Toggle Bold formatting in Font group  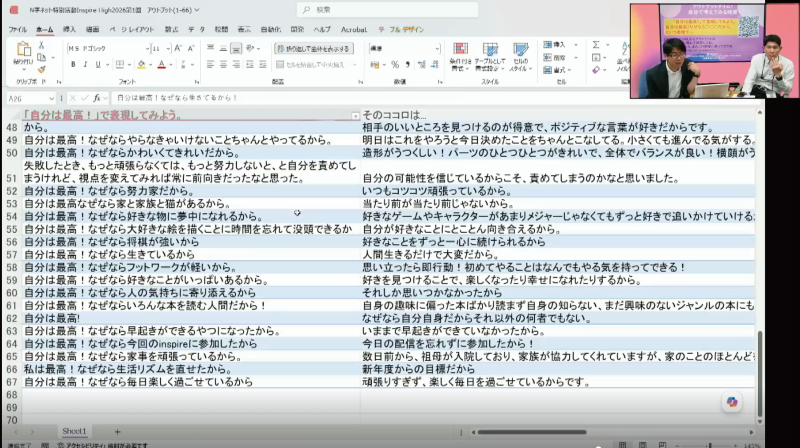pos(73,65)
